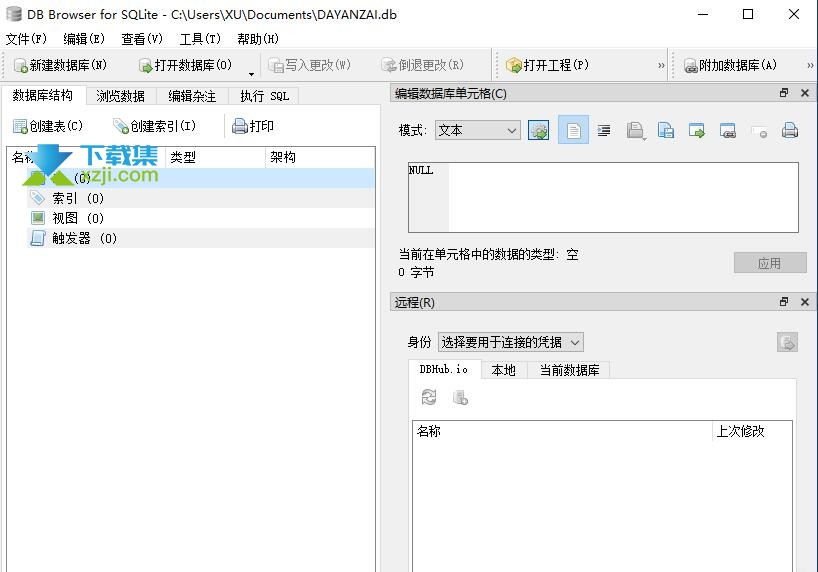The height and width of the screenshot is (572, 818).
Task: Select the 索引 (0) tree row
Action: (201, 198)
